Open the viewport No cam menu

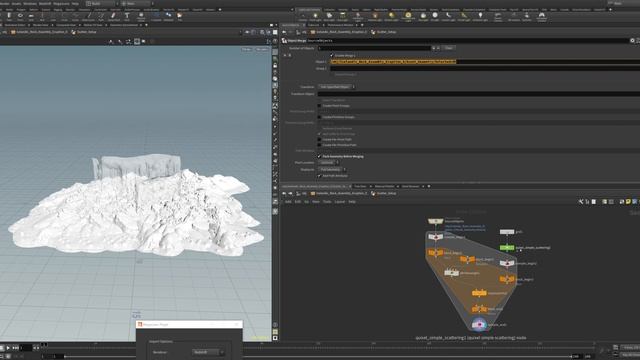point(262,49)
